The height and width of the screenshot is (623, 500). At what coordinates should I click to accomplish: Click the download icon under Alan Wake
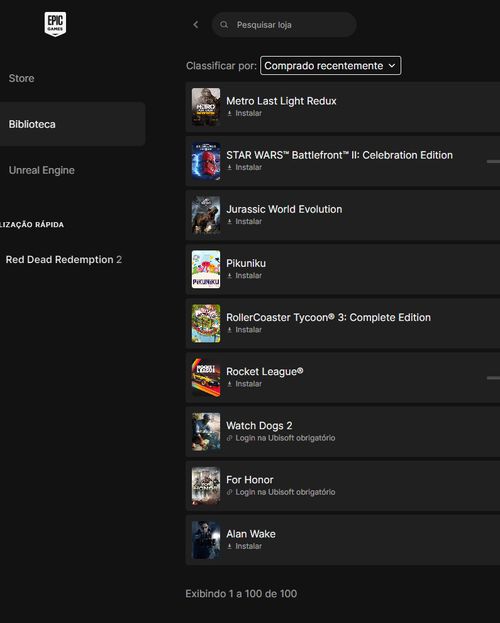click(x=229, y=546)
